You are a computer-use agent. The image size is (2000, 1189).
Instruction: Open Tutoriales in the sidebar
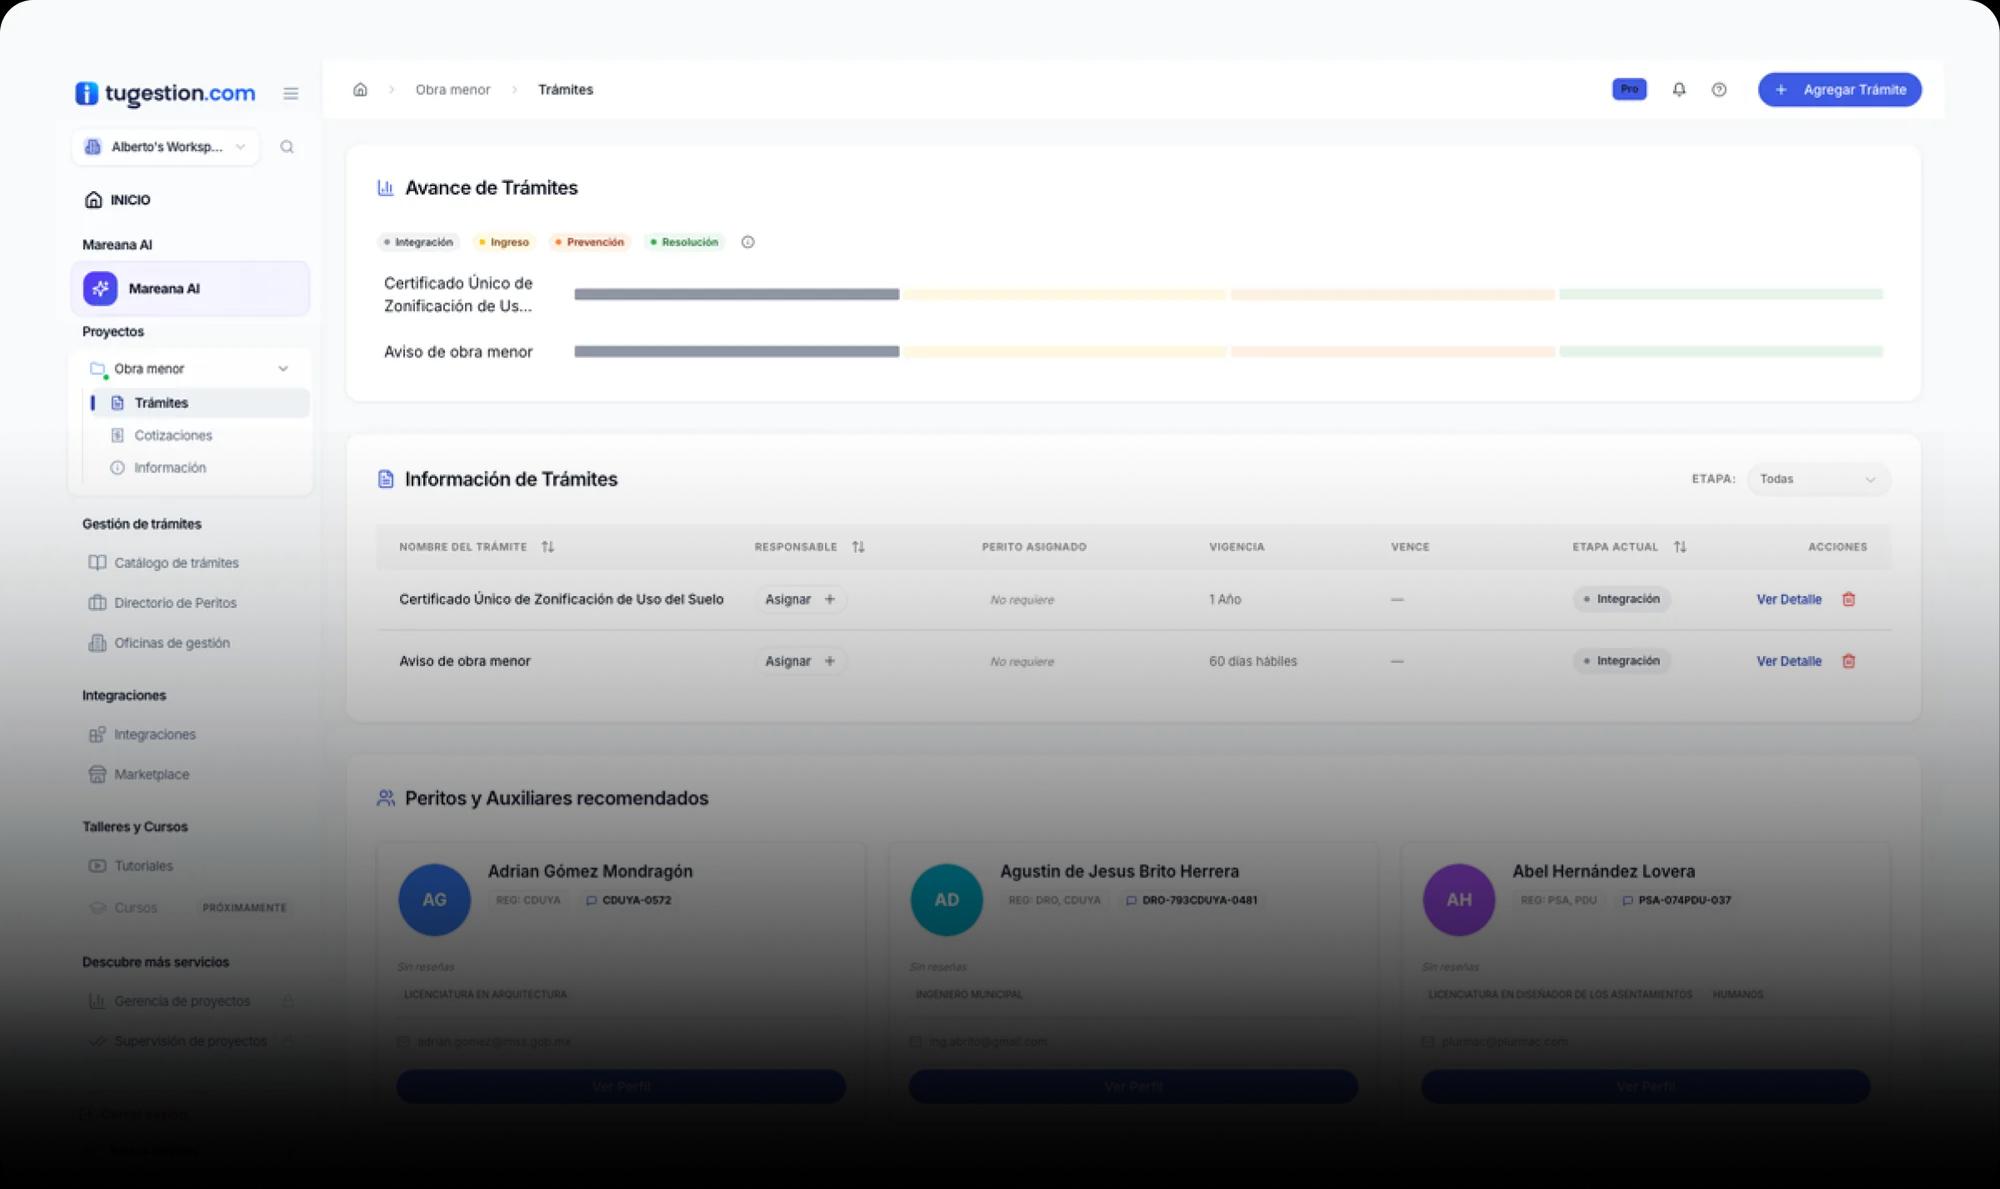click(x=131, y=866)
